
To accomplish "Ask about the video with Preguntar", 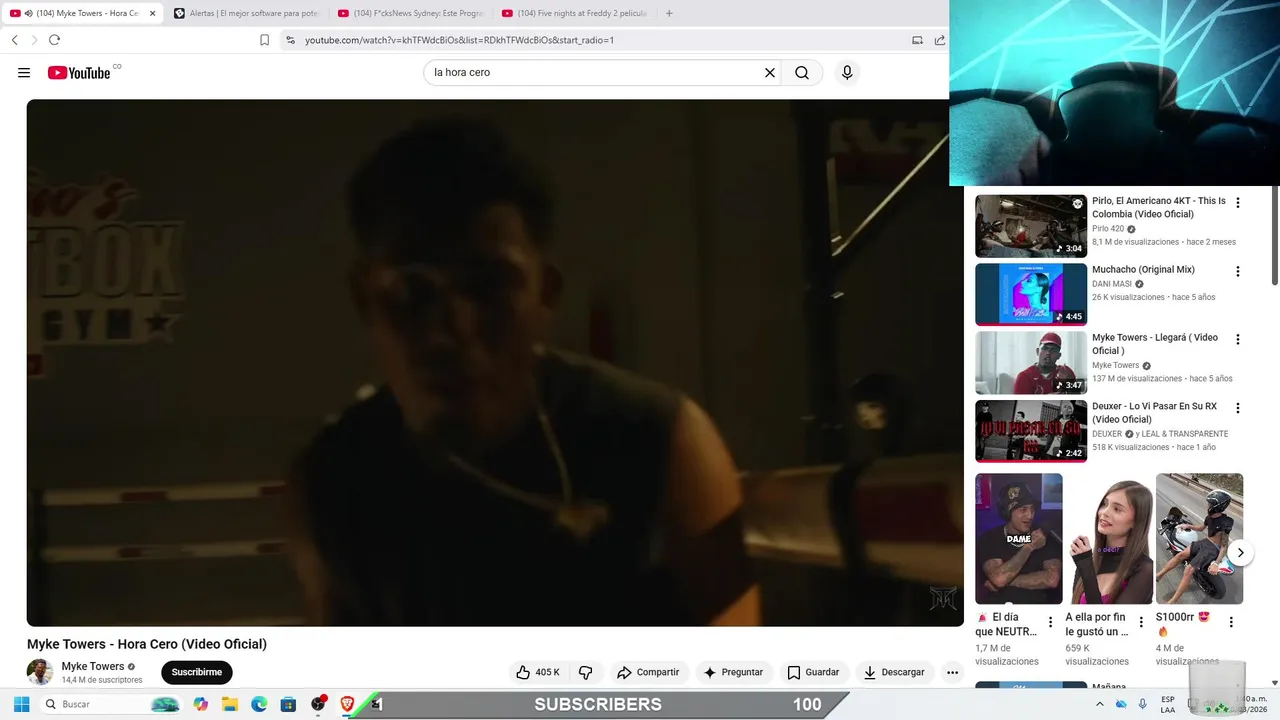I will point(733,672).
